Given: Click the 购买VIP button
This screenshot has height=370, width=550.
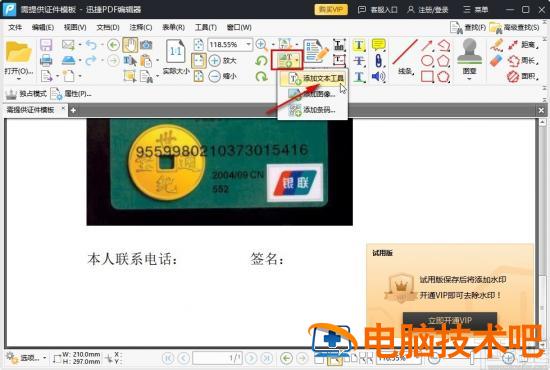Looking at the screenshot, I should point(331,9).
